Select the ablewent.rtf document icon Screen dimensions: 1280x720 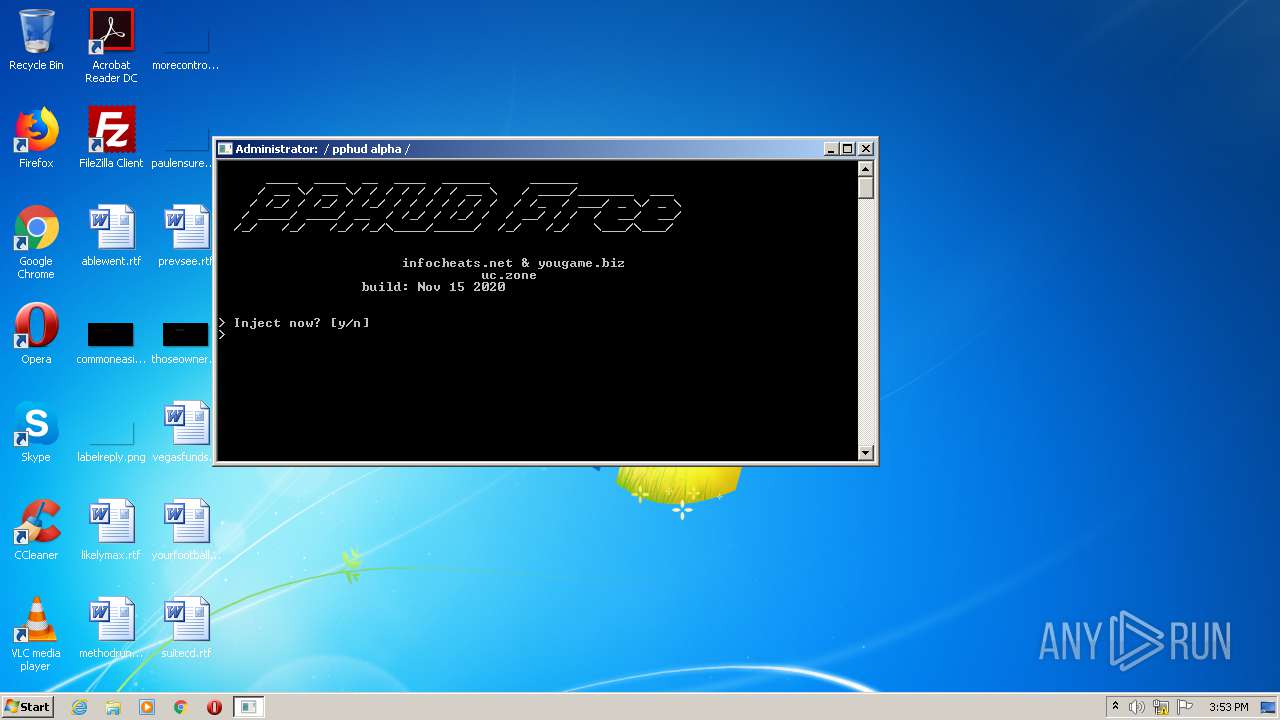pos(111,236)
